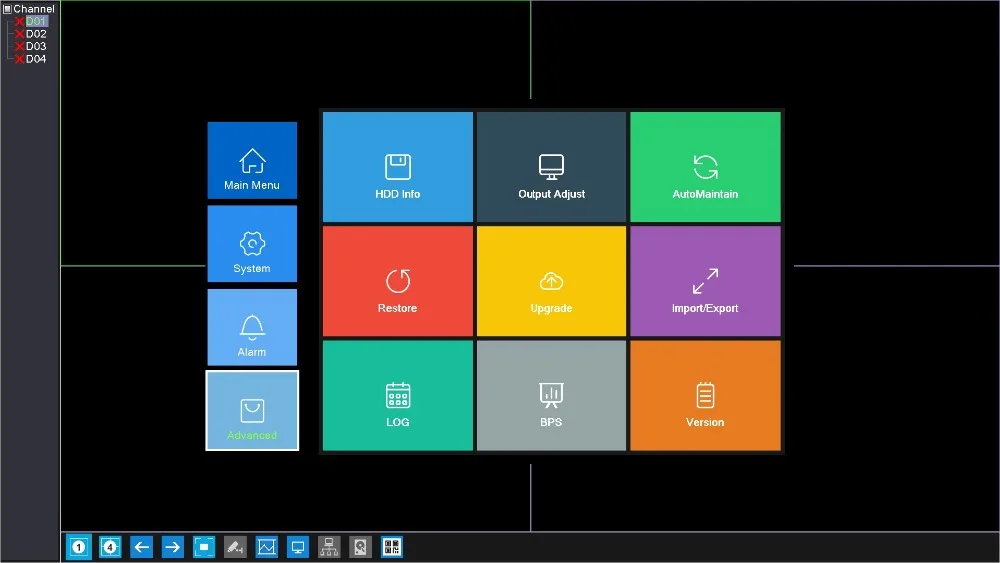Image resolution: width=1000 pixels, height=563 pixels.
Task: Switch to four-view layout
Action: tap(110, 547)
